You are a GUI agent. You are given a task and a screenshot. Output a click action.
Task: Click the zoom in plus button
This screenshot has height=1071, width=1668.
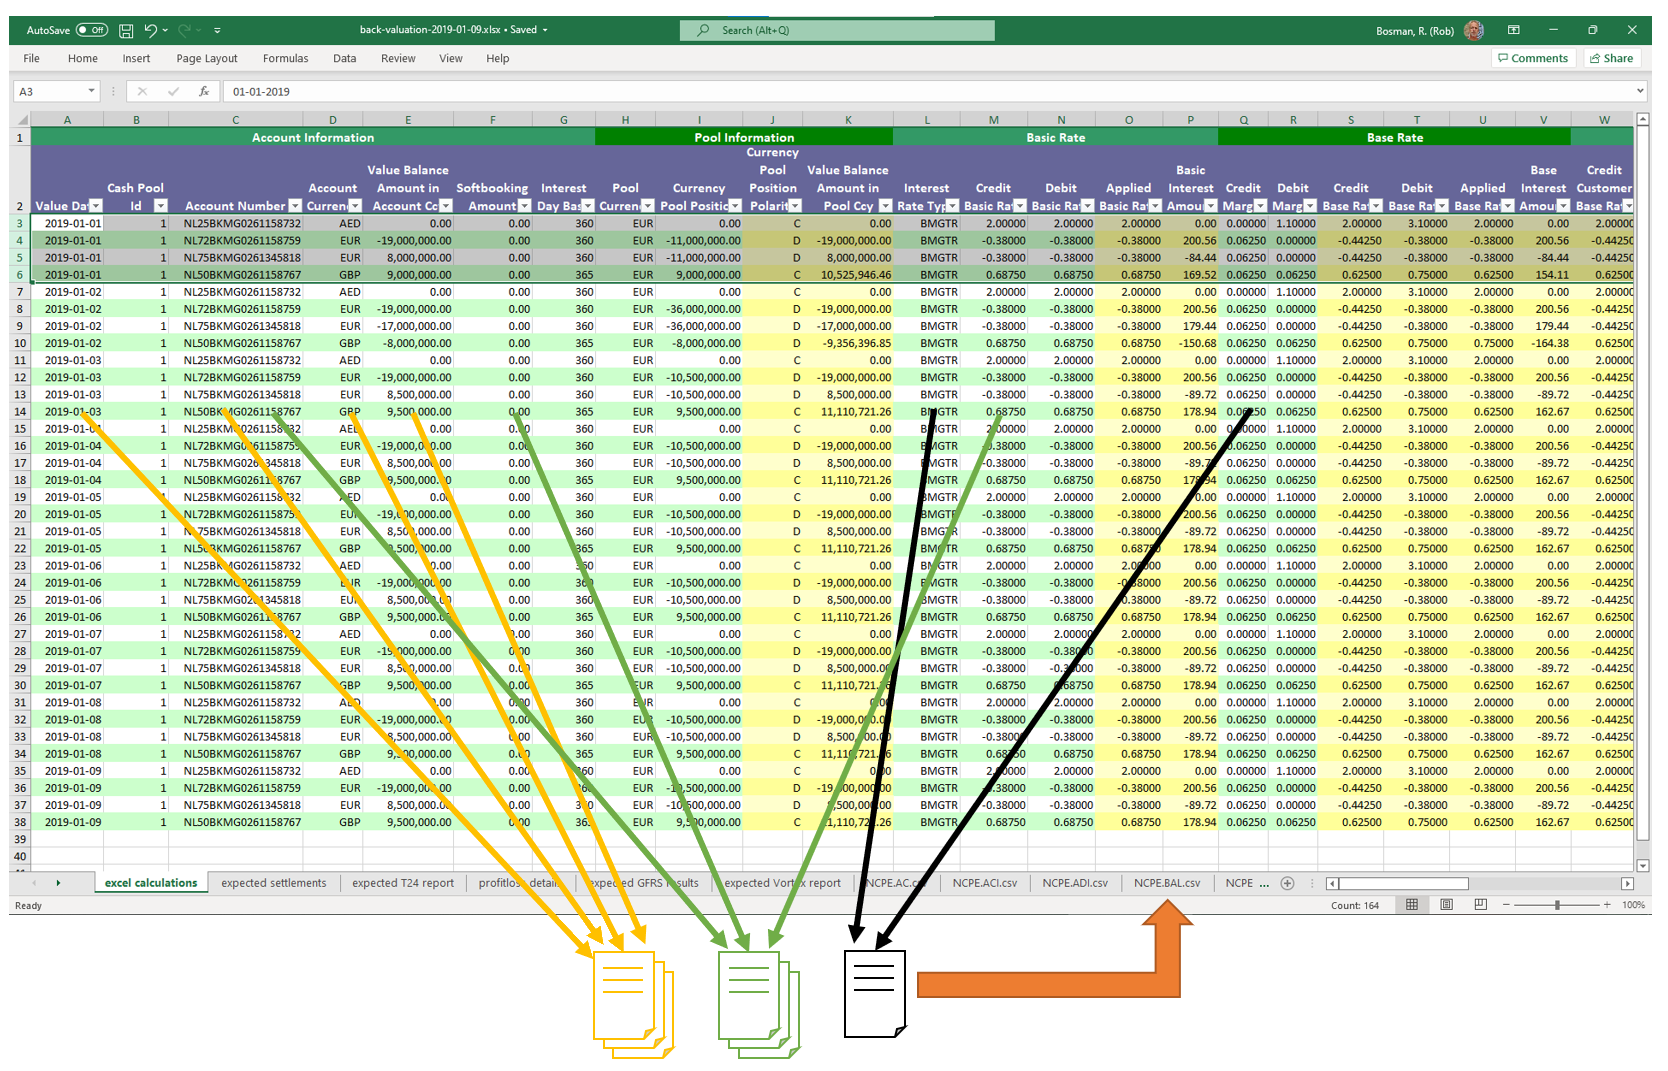click(x=1607, y=905)
